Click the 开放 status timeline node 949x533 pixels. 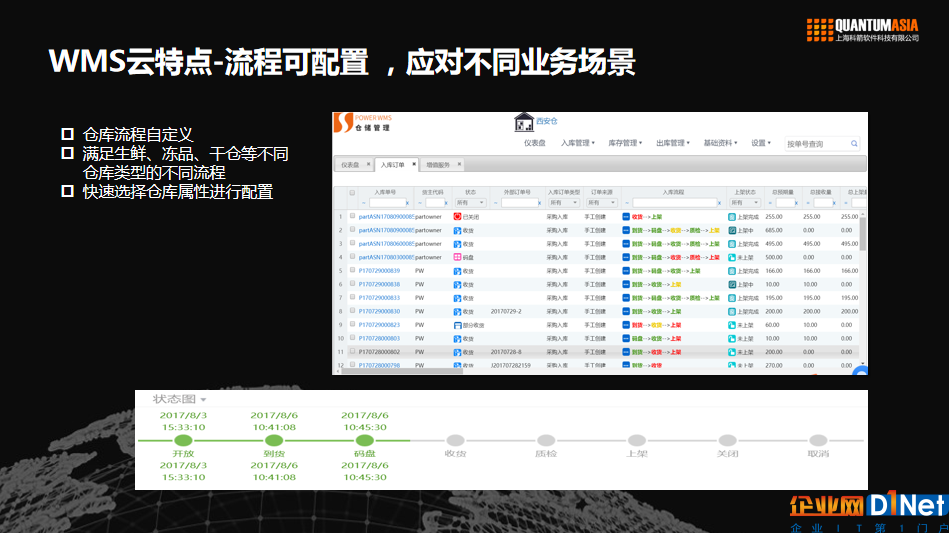183,440
